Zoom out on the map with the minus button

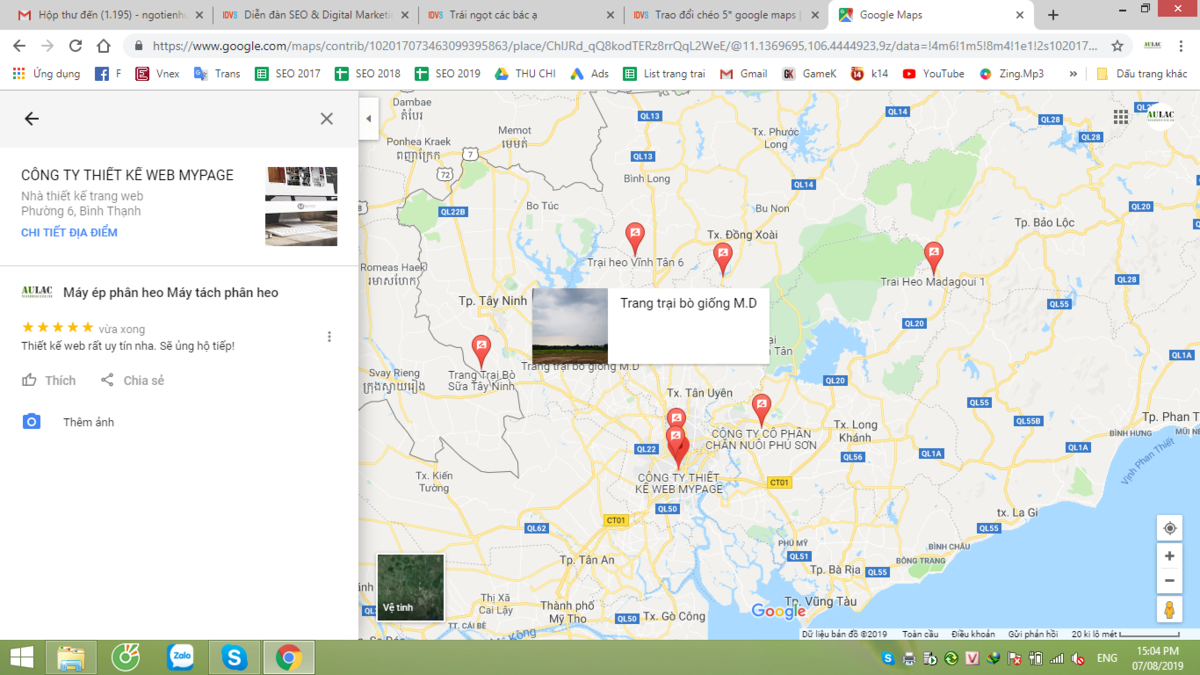tap(1169, 581)
